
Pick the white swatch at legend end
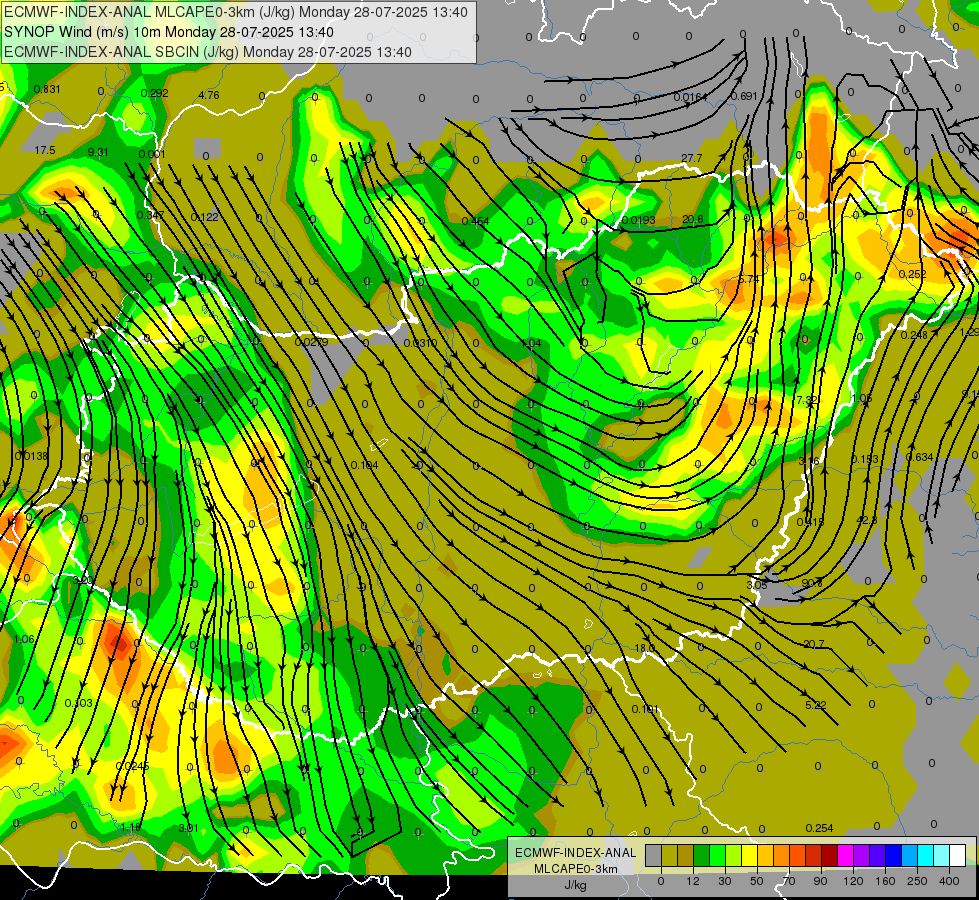[958, 855]
